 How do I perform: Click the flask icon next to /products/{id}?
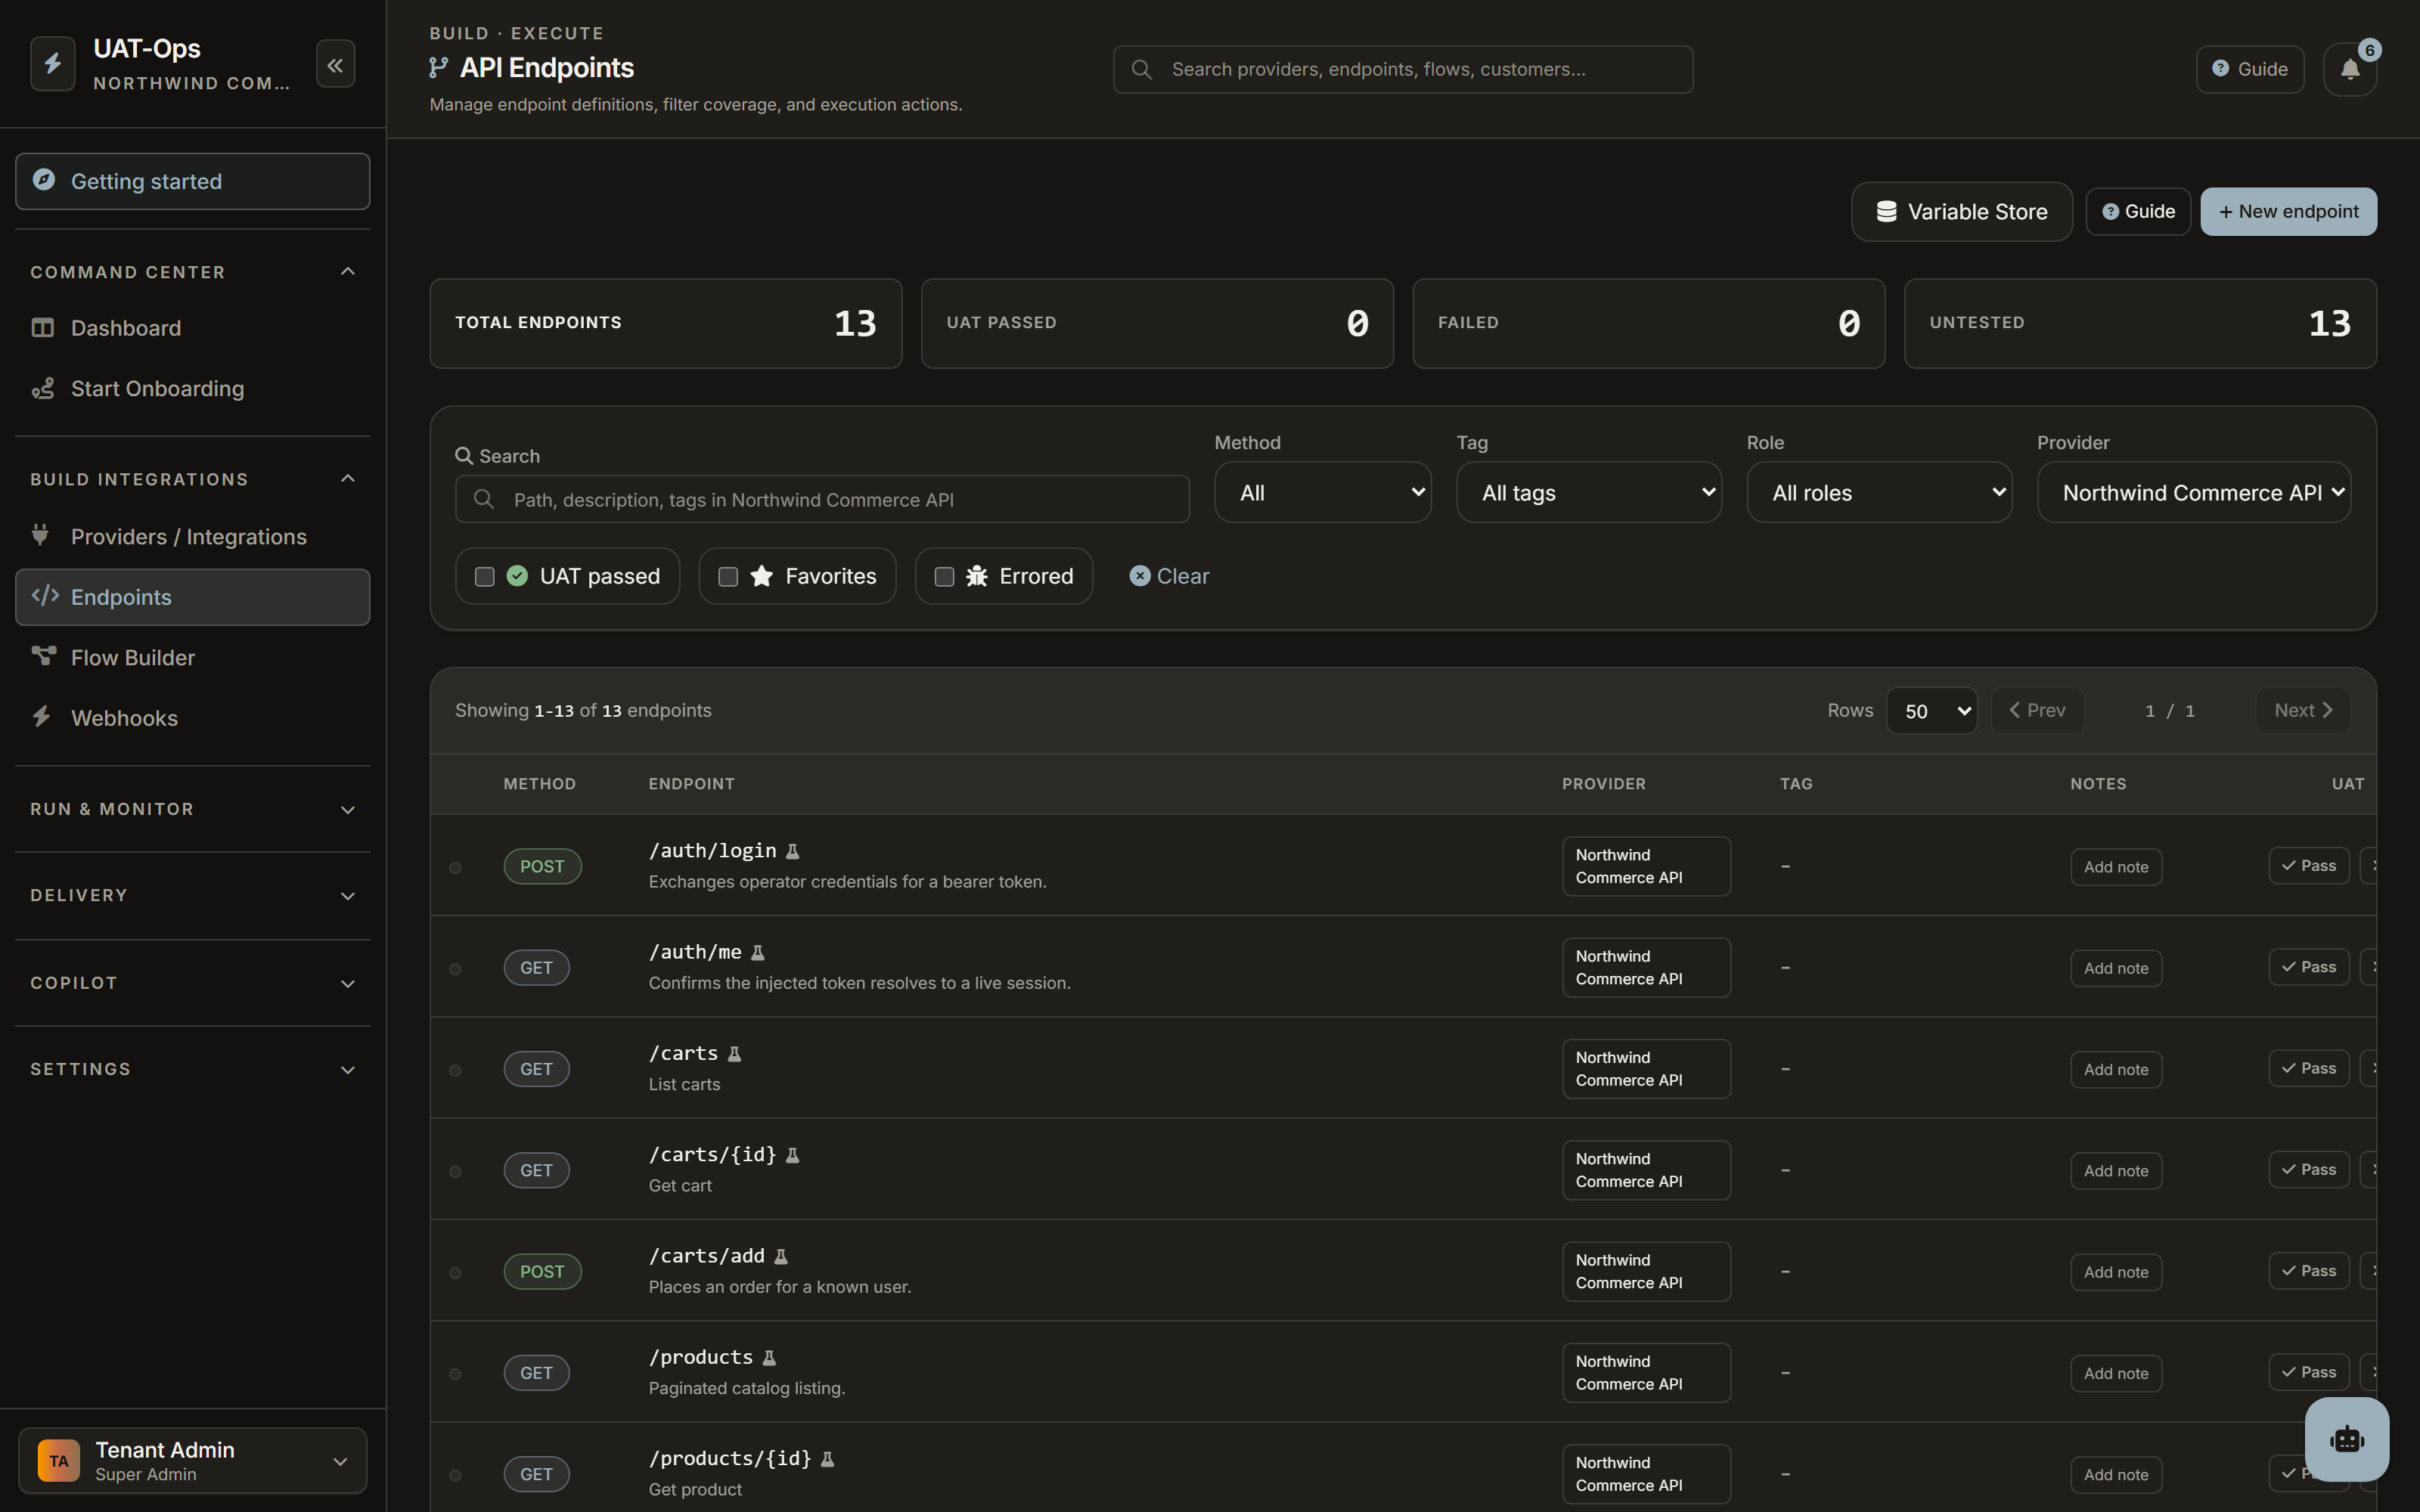coord(828,1459)
